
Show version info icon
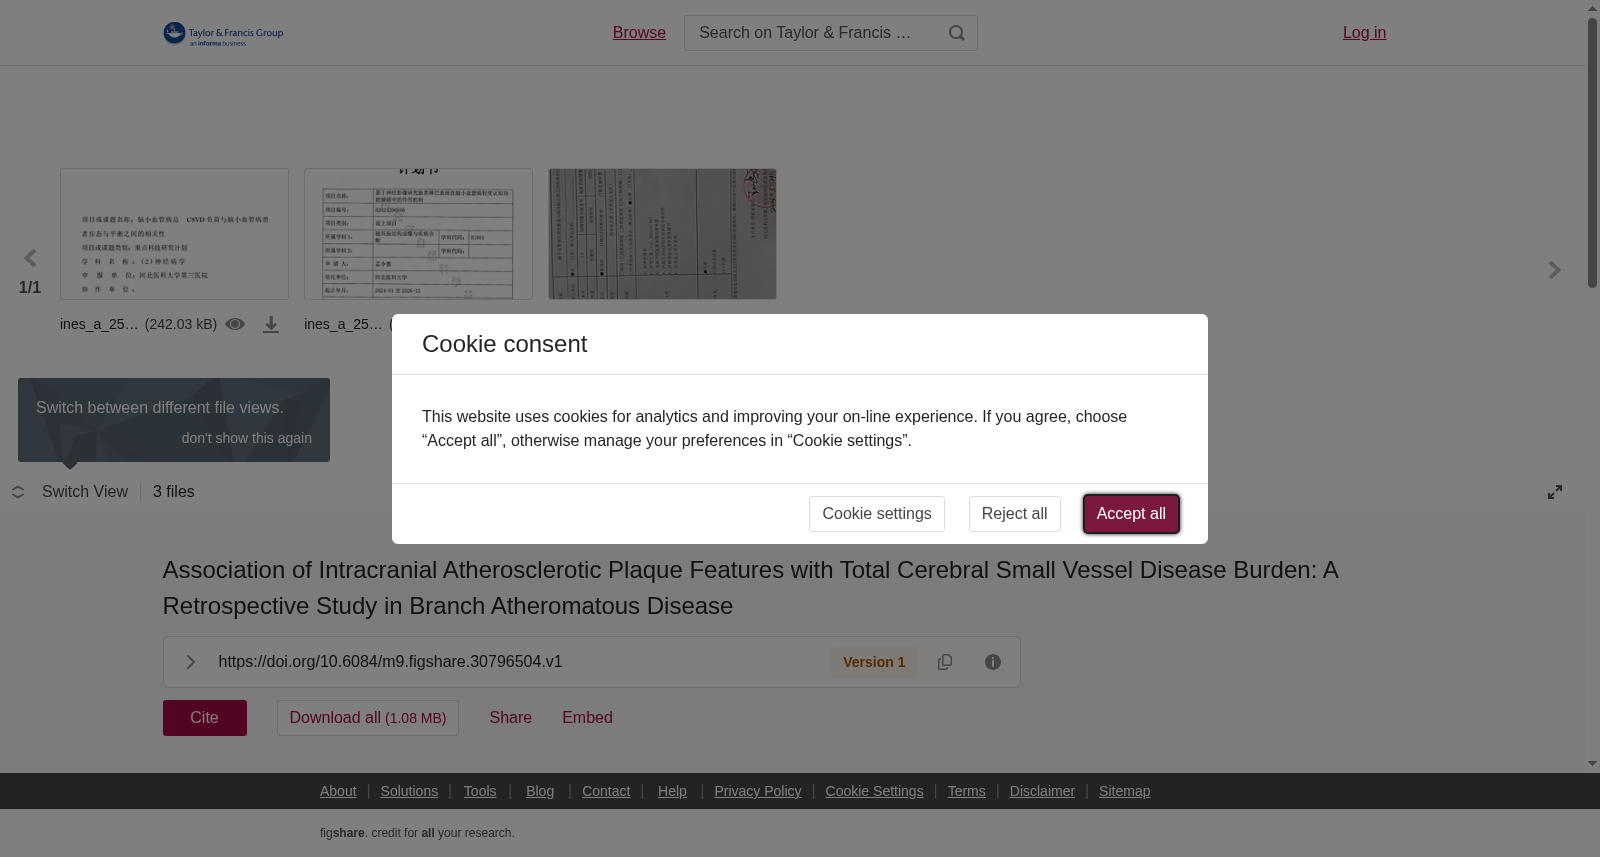tap(993, 662)
